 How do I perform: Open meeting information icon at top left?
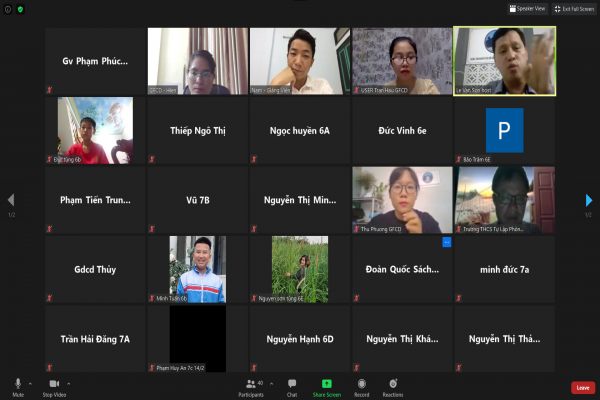pyautogui.click(x=7, y=9)
